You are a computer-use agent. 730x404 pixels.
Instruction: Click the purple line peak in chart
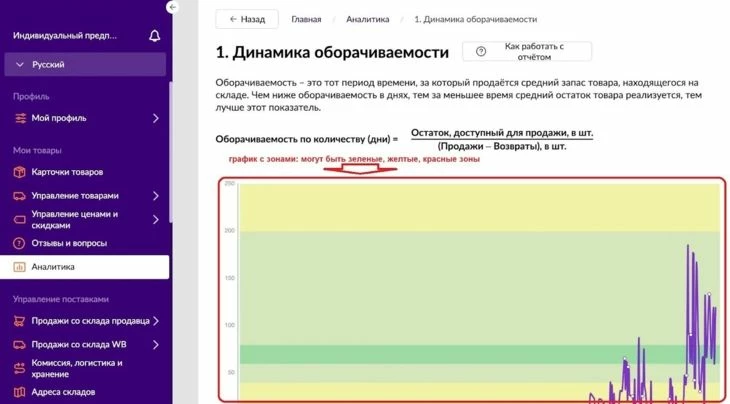pos(688,246)
